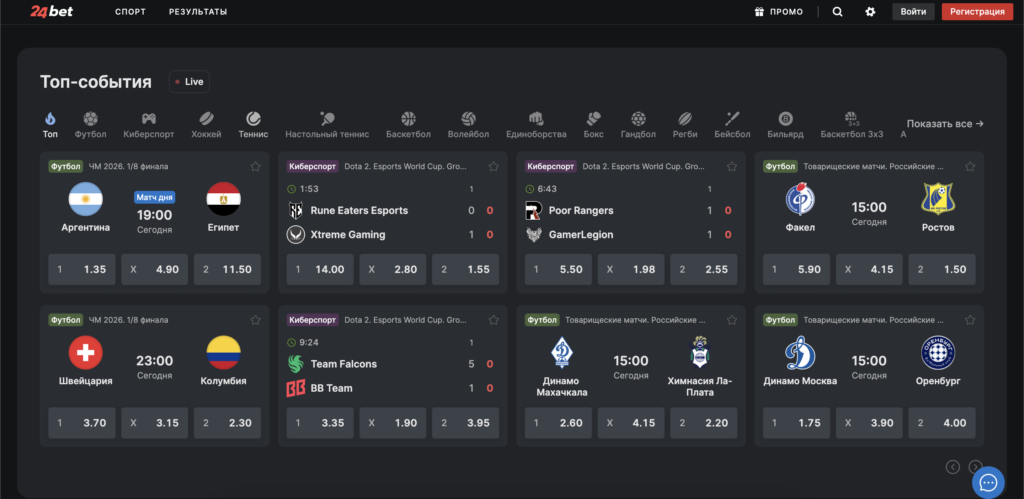Click the Egypt flag emblem
The height and width of the screenshot is (499, 1024).
click(223, 199)
